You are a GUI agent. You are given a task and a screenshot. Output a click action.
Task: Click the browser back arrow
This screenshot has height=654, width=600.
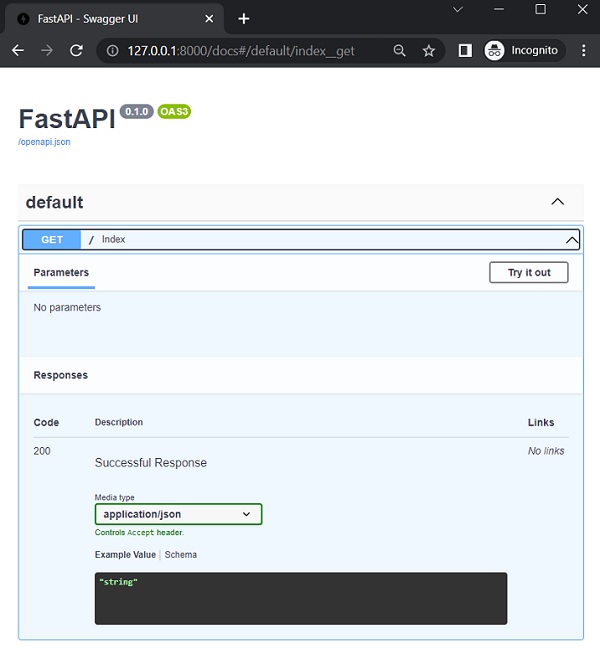point(17,51)
